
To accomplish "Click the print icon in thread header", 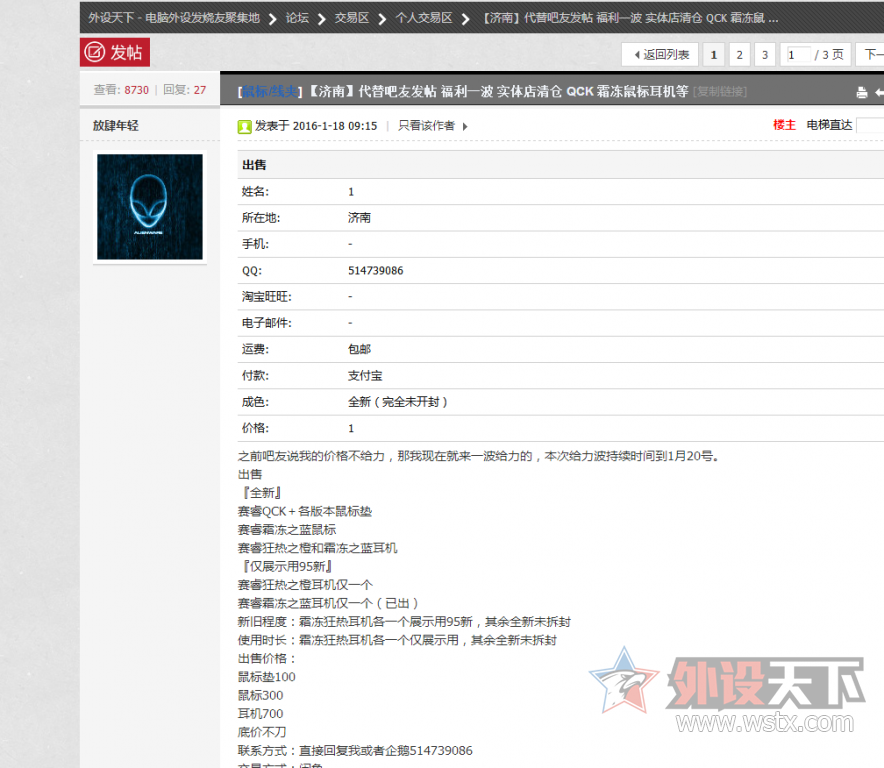I will click(x=861, y=92).
